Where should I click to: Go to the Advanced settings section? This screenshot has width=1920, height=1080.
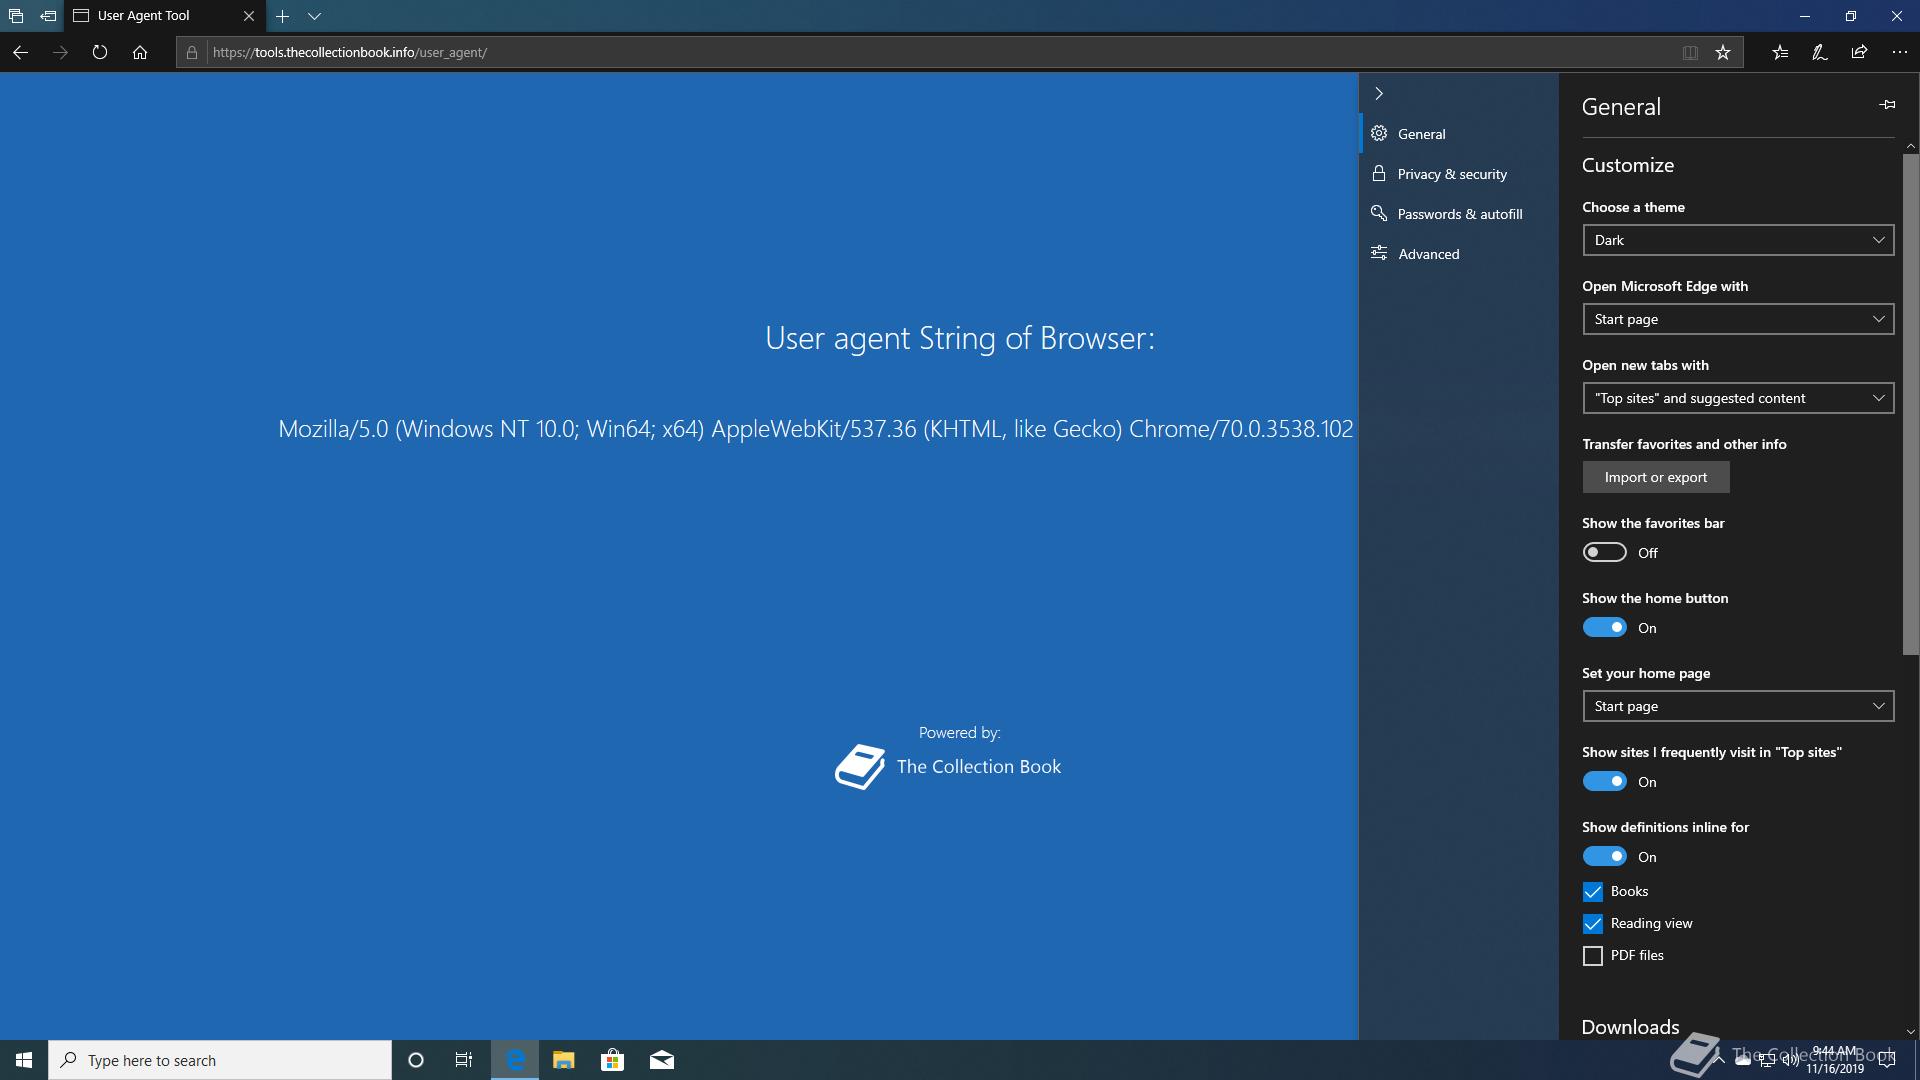pyautogui.click(x=1428, y=254)
